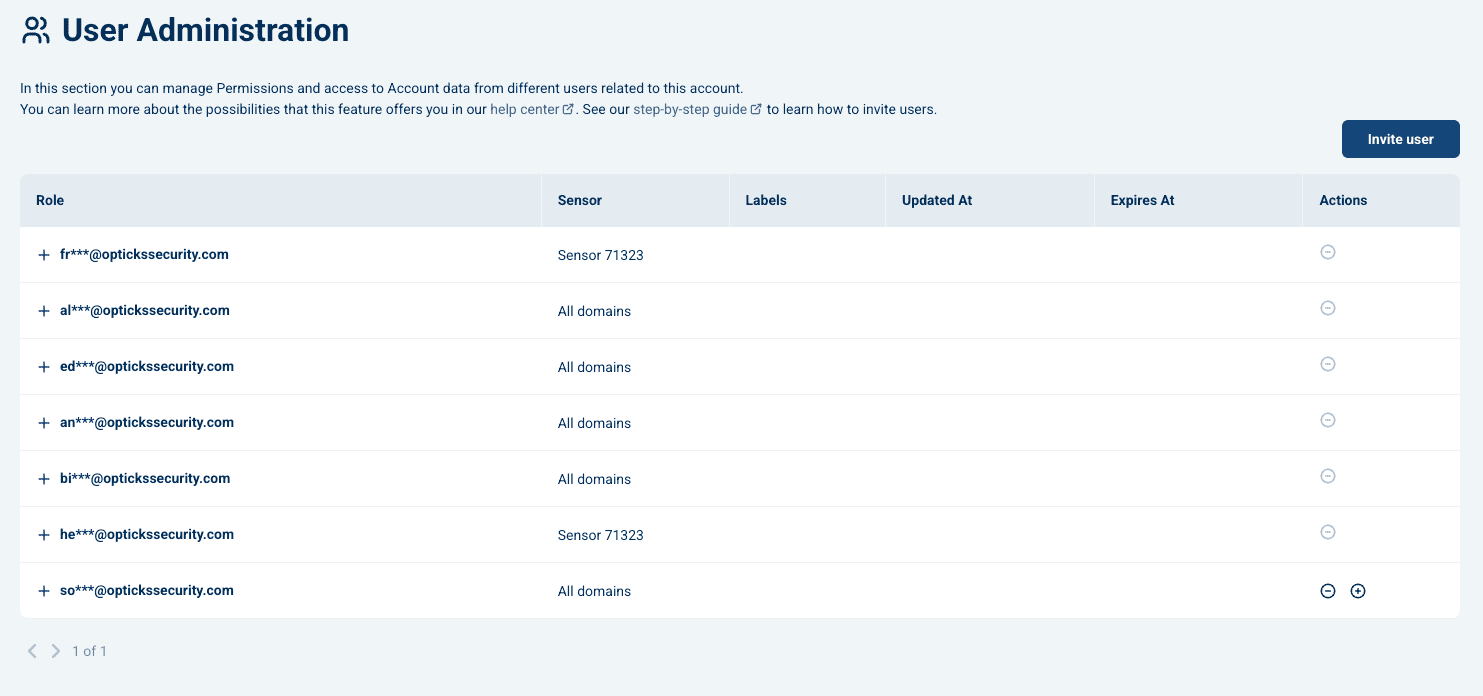Click remove icon for ed***@optickssecurity.com
The height and width of the screenshot is (696, 1483).
click(x=1328, y=364)
